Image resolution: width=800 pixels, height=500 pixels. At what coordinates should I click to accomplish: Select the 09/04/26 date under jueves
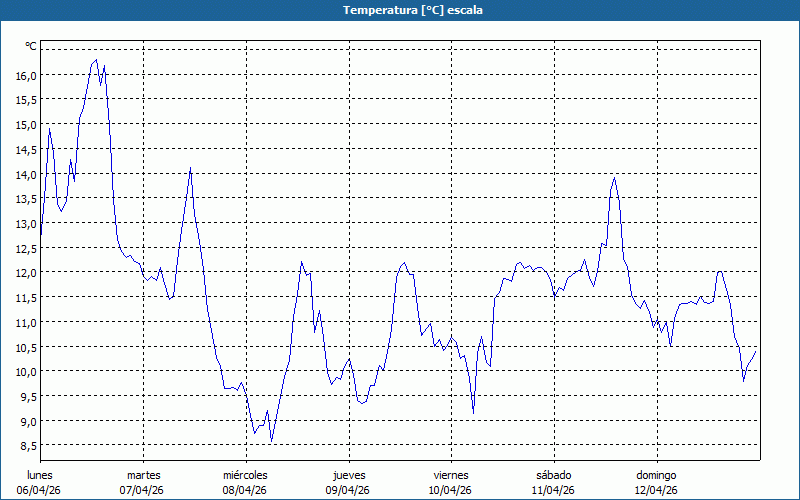pos(349,490)
